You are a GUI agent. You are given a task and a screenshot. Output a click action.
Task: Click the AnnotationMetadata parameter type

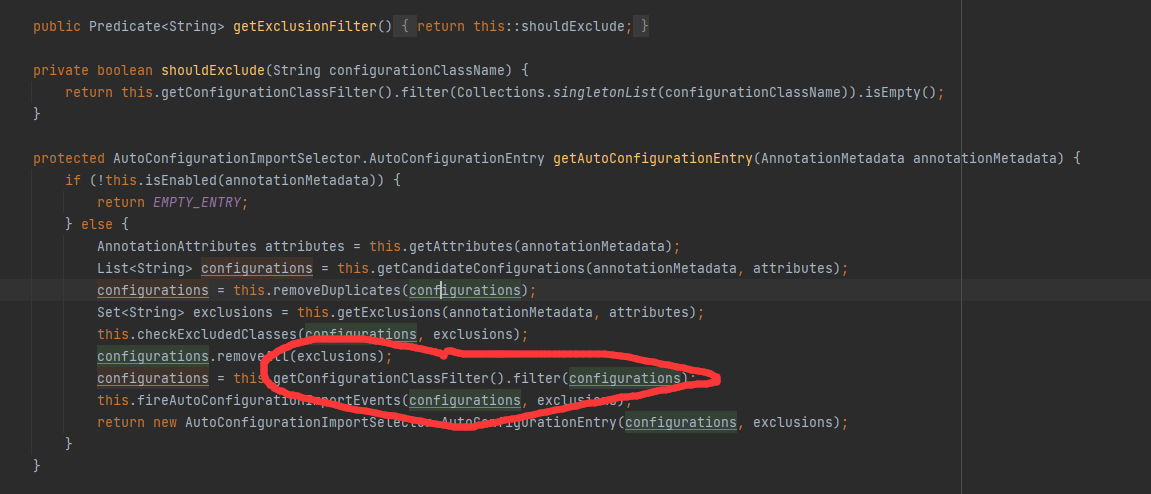(x=832, y=159)
